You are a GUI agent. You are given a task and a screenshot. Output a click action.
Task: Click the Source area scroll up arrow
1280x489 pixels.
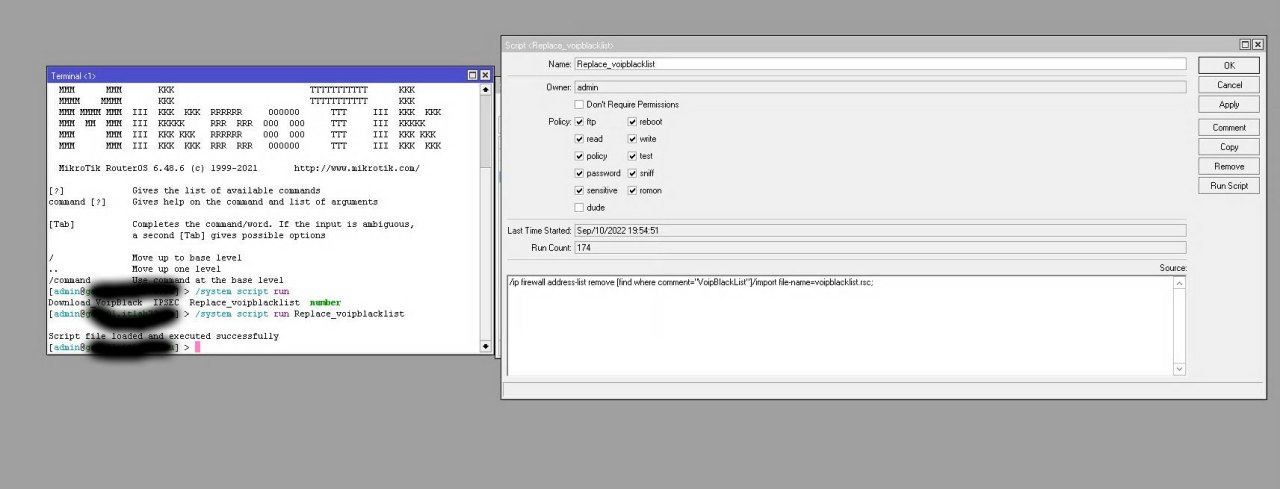click(x=1181, y=283)
